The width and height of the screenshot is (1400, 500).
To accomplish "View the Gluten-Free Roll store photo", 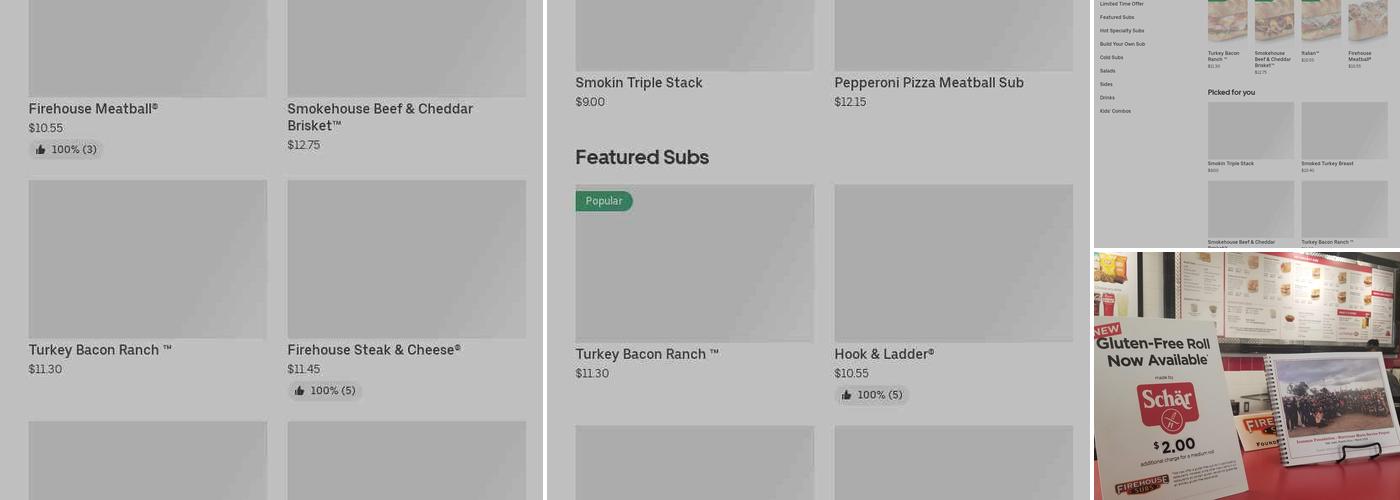I will pos(1246,375).
